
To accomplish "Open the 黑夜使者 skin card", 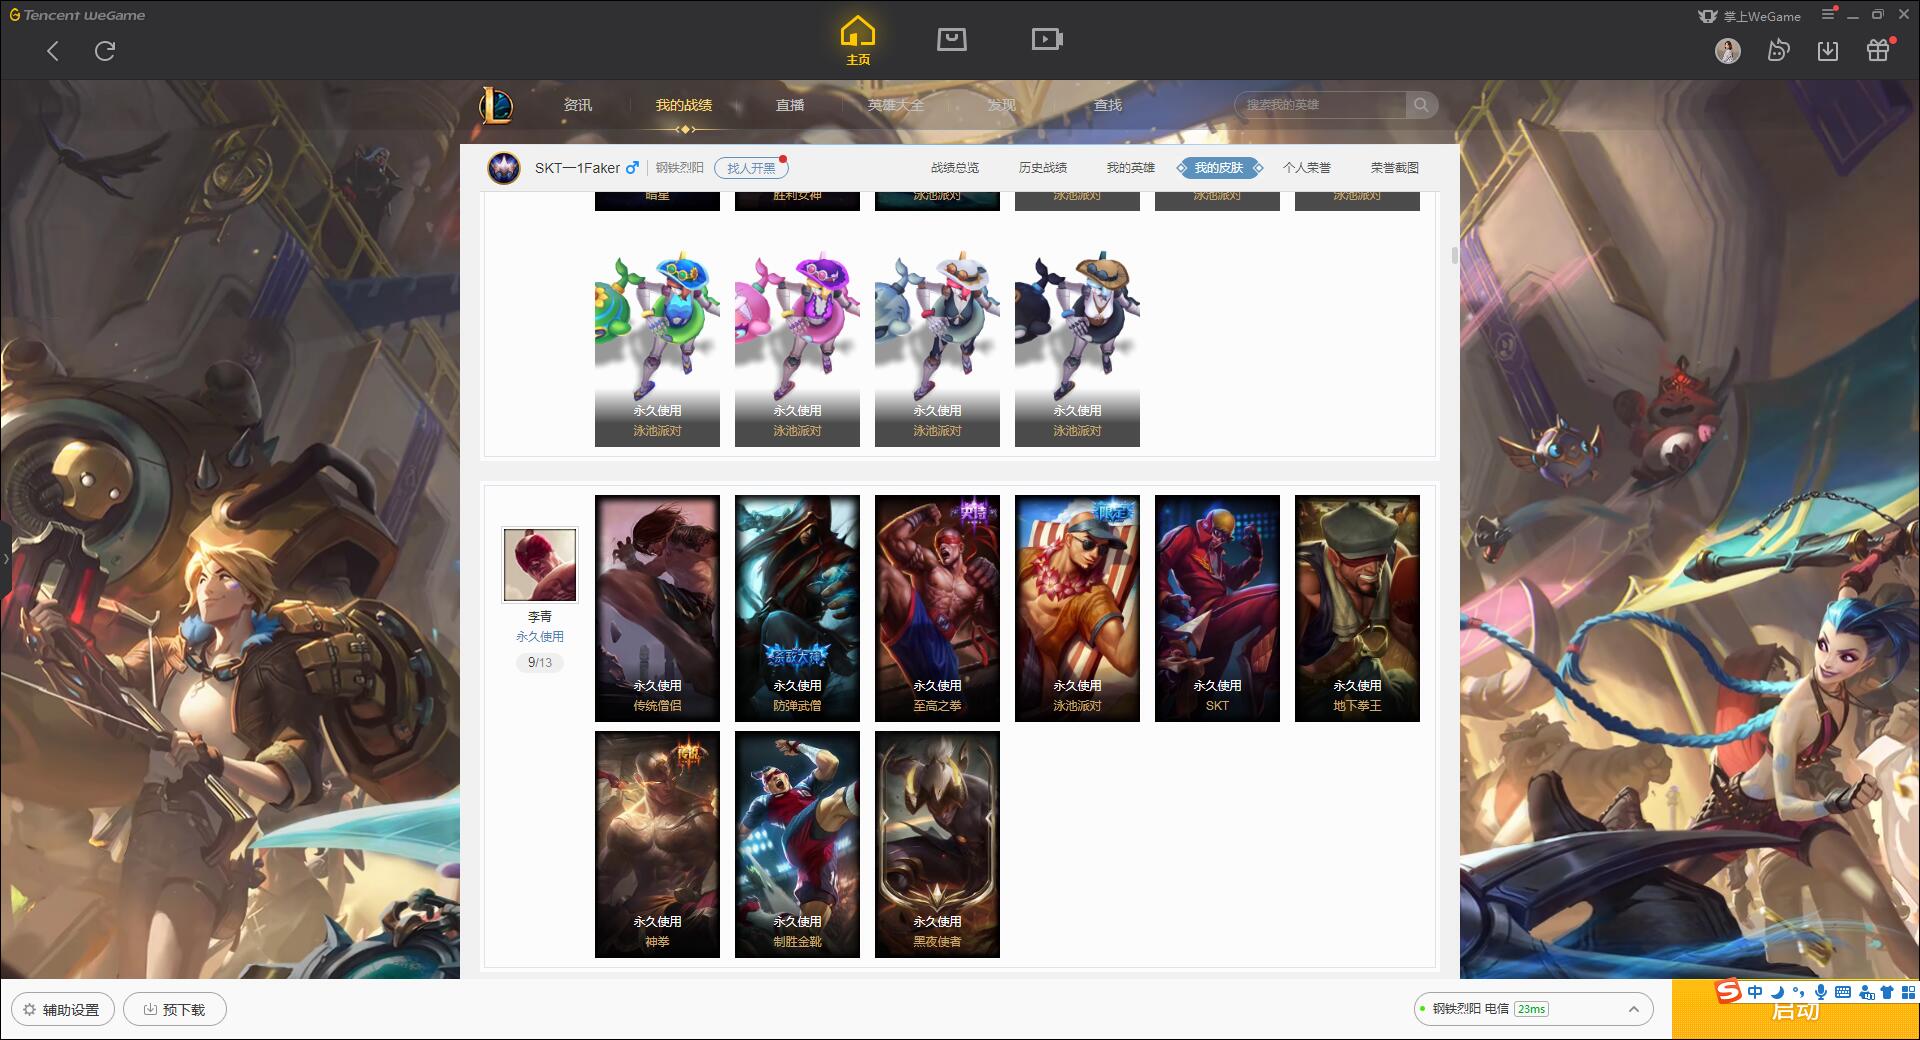I will pyautogui.click(x=937, y=844).
